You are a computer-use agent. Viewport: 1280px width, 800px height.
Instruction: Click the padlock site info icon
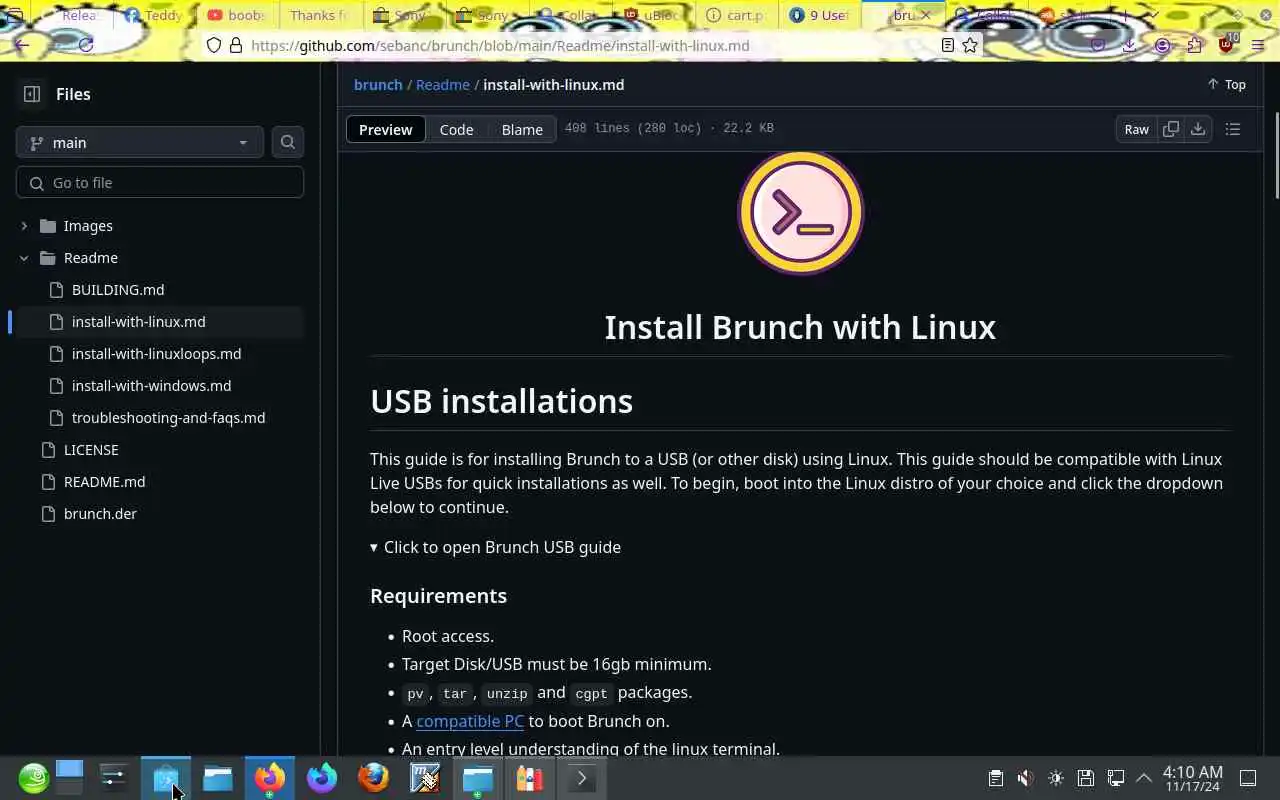[236, 45]
